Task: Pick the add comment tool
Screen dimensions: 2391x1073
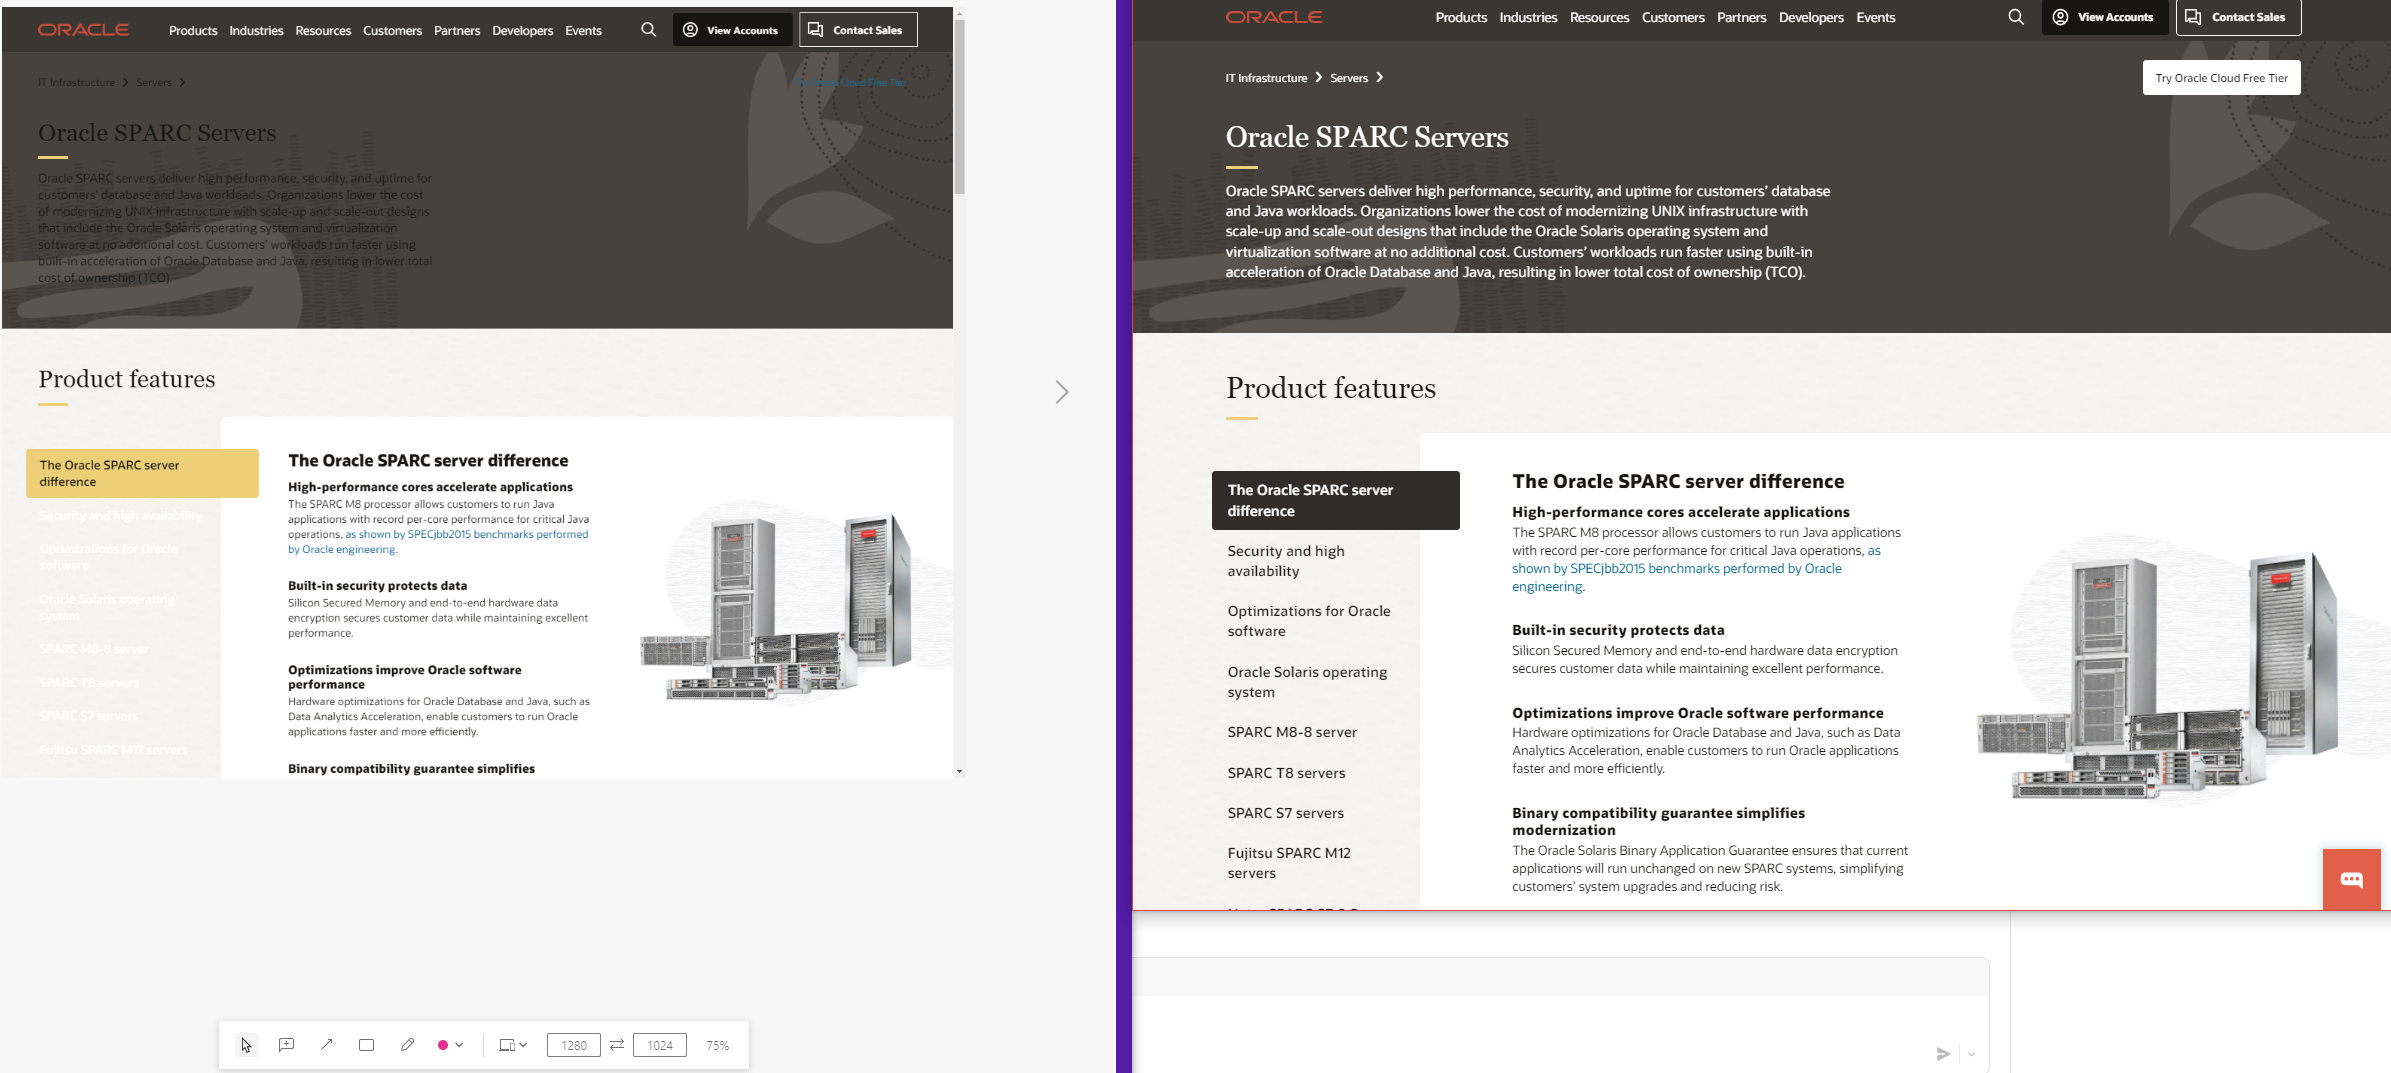Action: click(x=286, y=1045)
